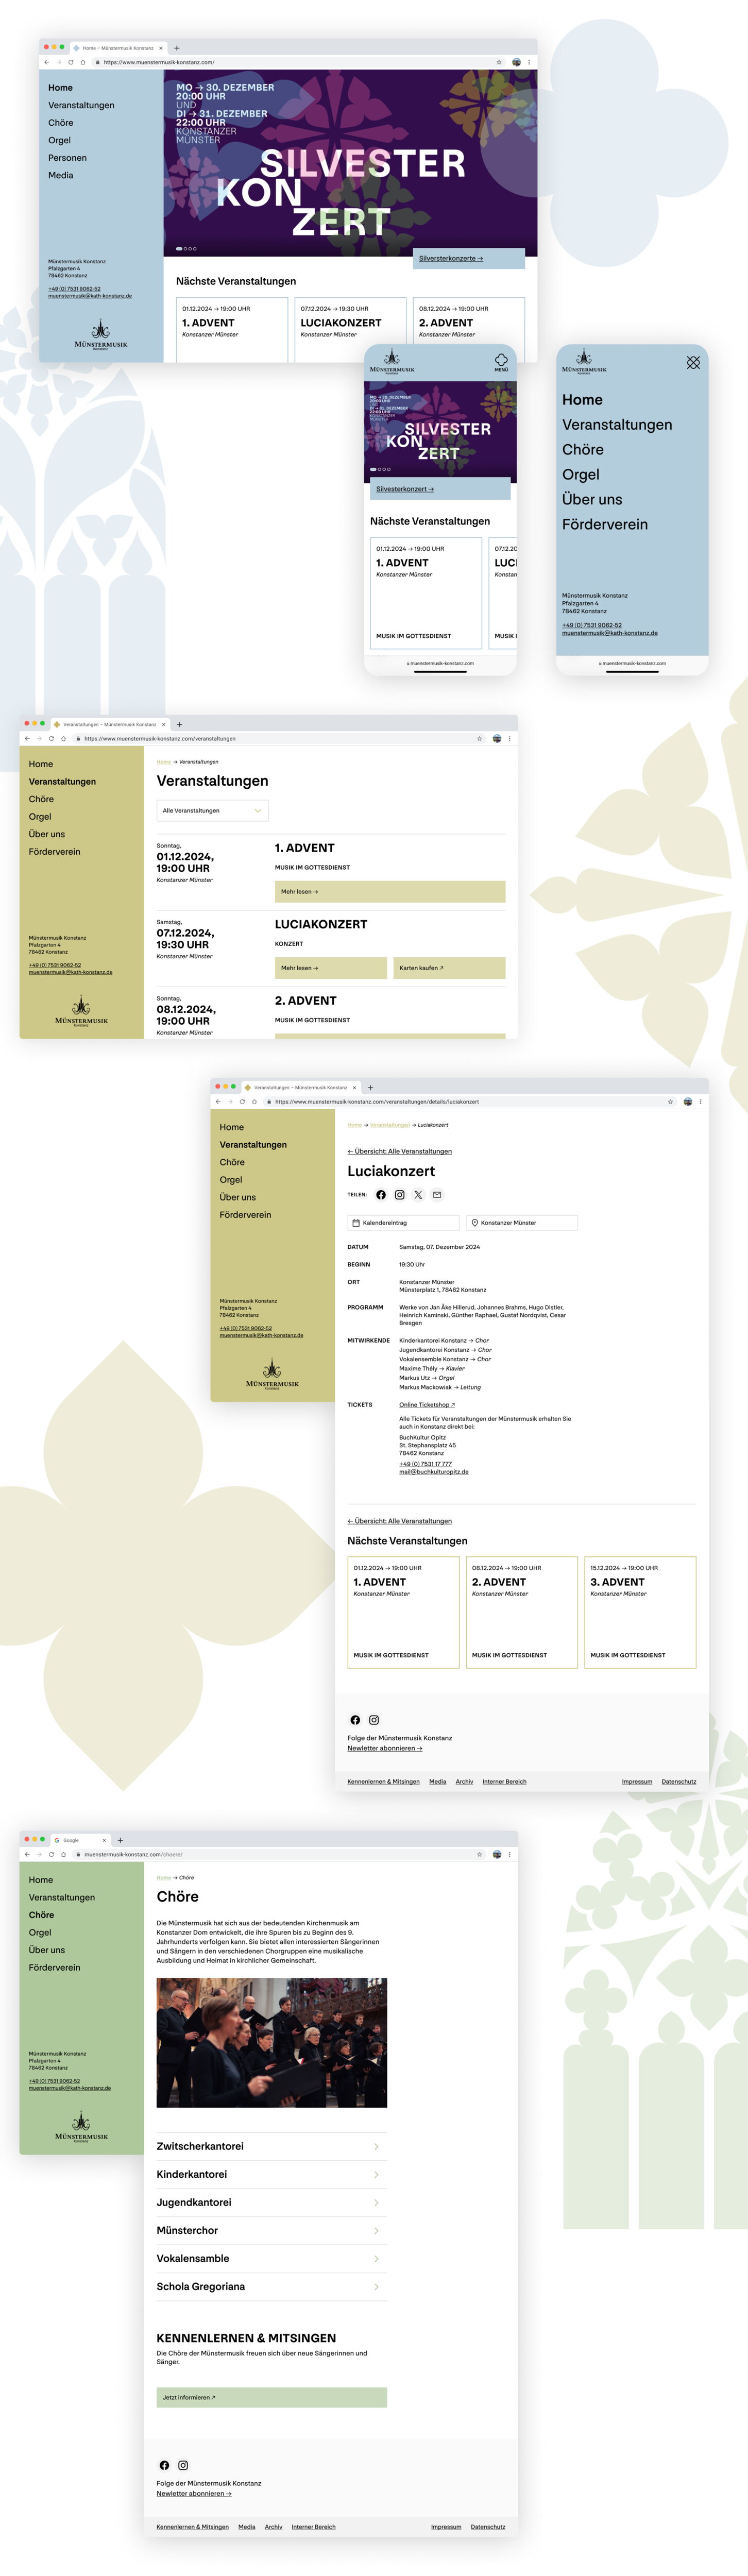Open Instagram icon in Chöre page footer

[x=183, y=2465]
